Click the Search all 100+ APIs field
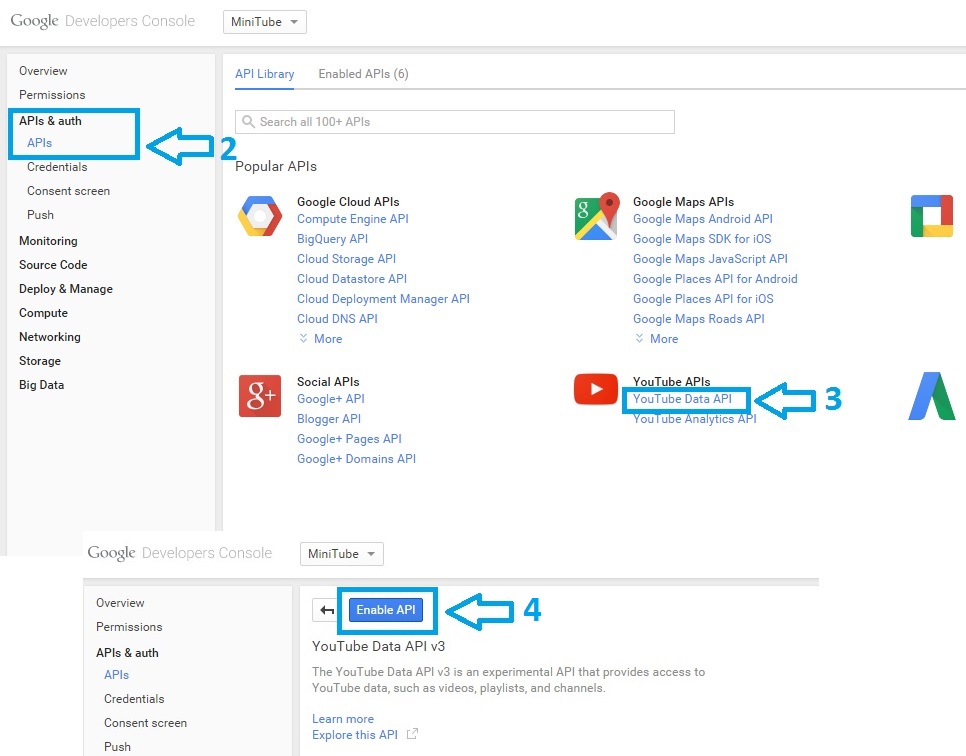Image resolution: width=966 pixels, height=756 pixels. [x=455, y=121]
